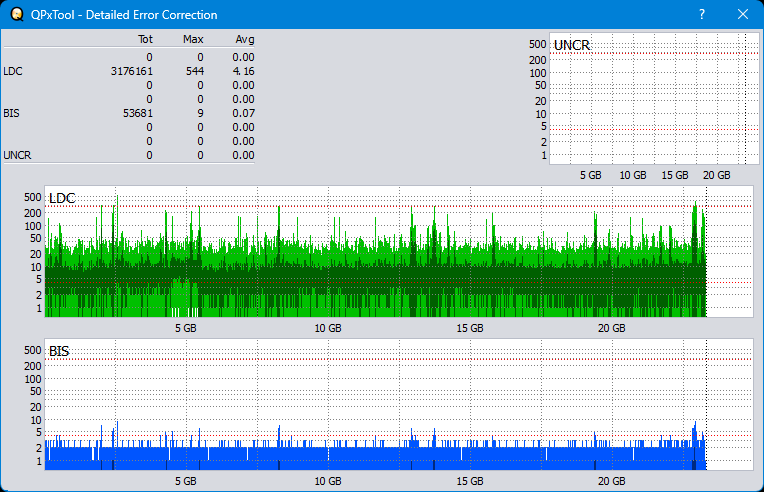Viewport: 764px width, 492px height.
Task: Click the 15 GB label under UNCR graph
Action: 675,175
